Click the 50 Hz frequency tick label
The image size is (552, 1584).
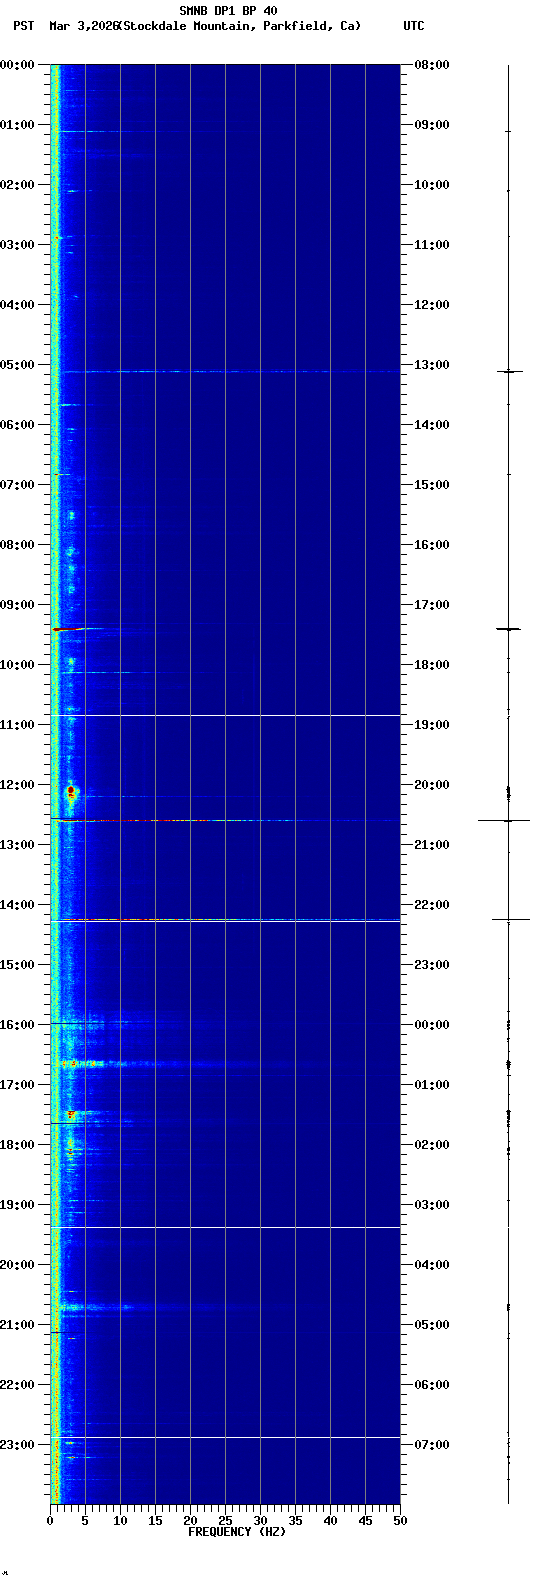(400, 1521)
